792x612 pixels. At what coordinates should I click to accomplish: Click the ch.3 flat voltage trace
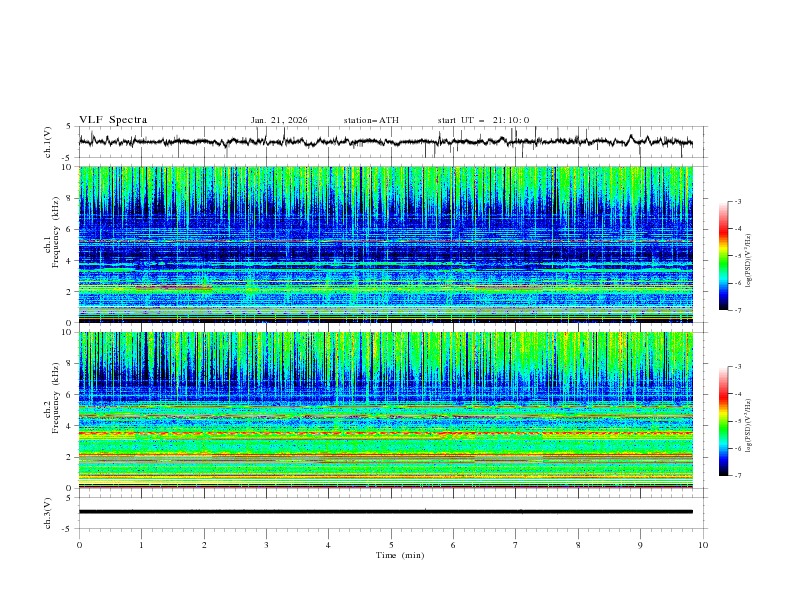point(385,512)
